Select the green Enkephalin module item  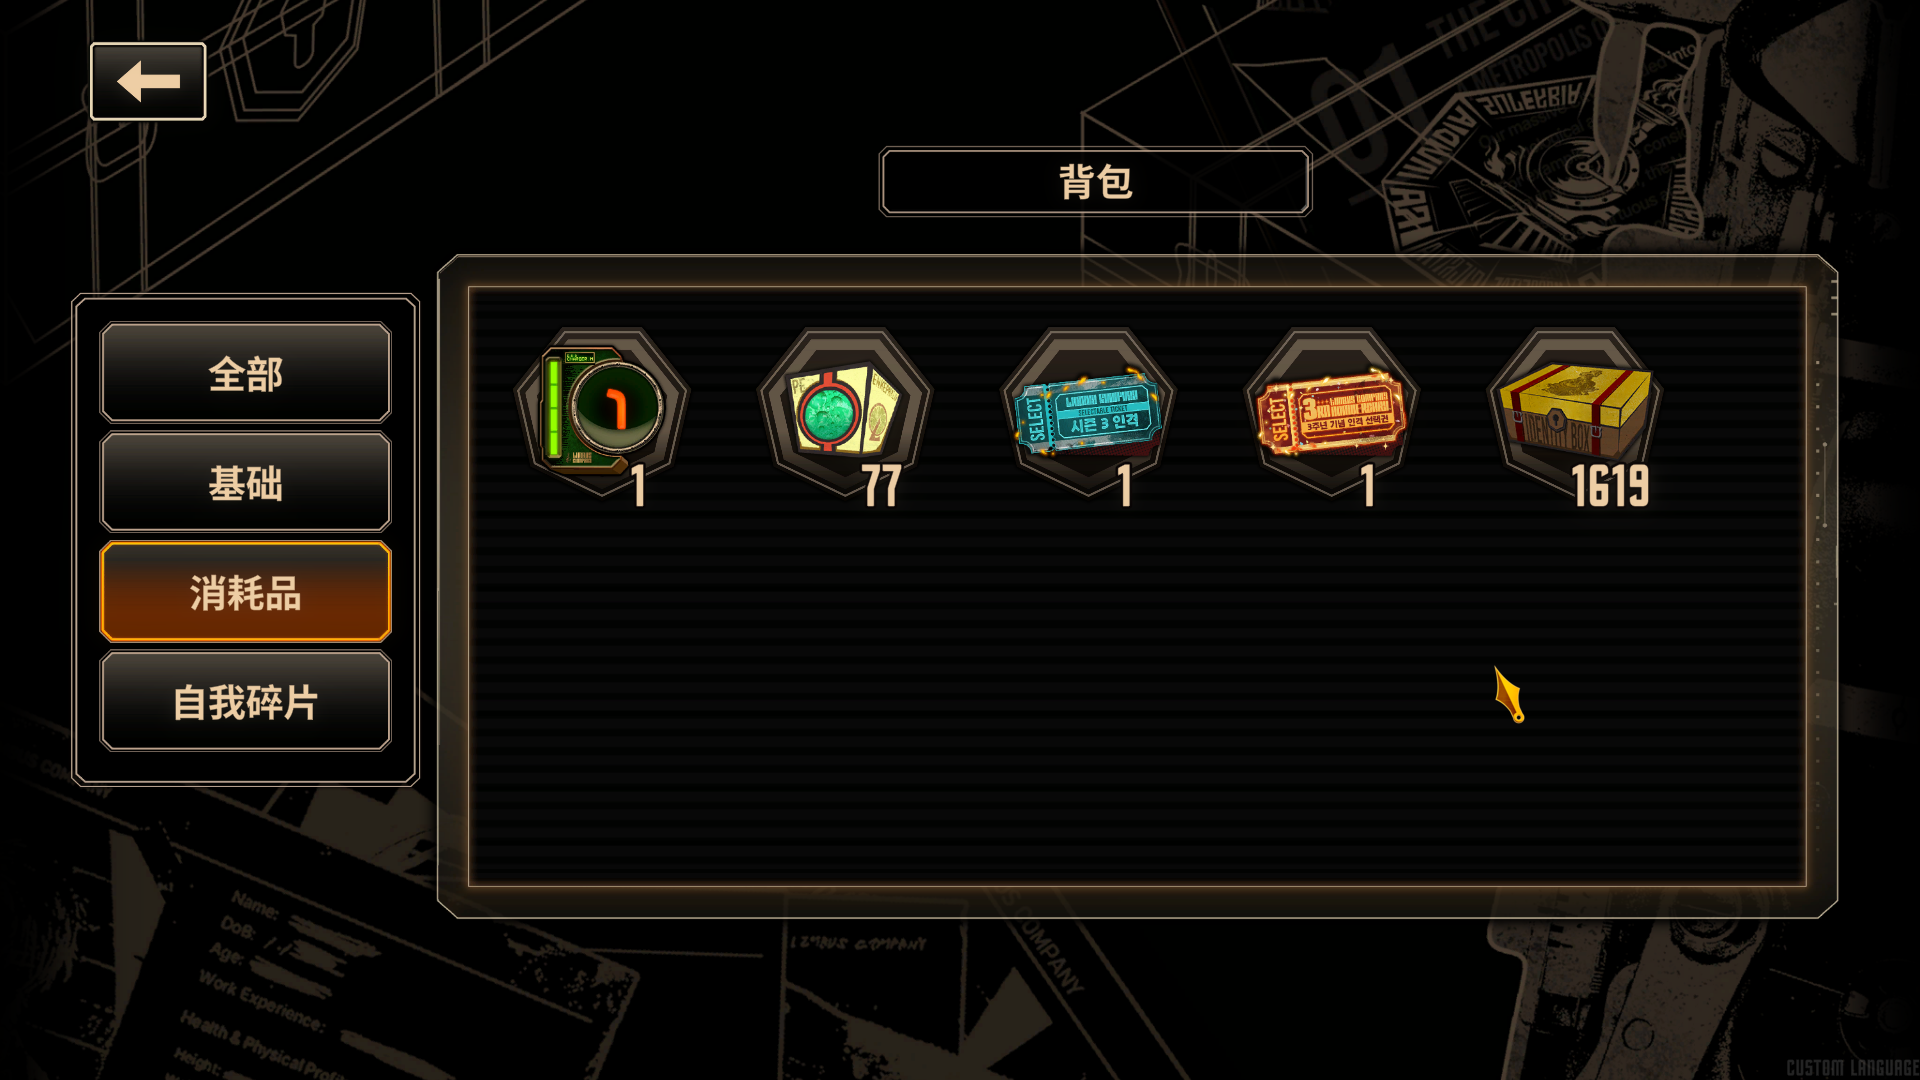coord(601,412)
